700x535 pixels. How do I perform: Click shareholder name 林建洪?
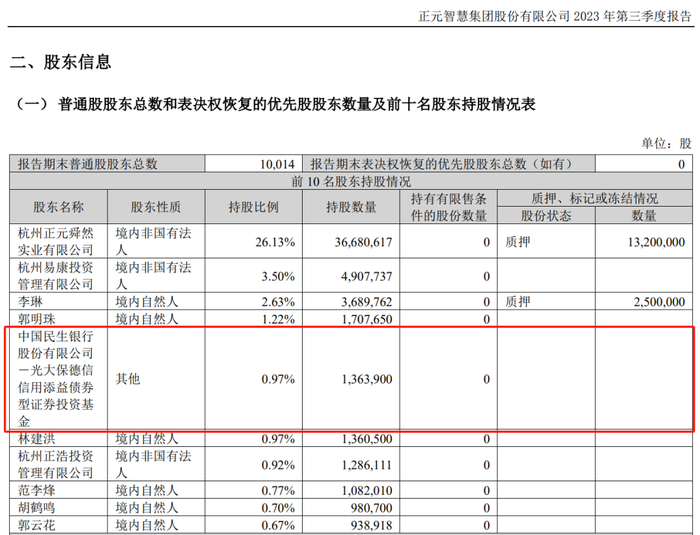(x=37, y=439)
